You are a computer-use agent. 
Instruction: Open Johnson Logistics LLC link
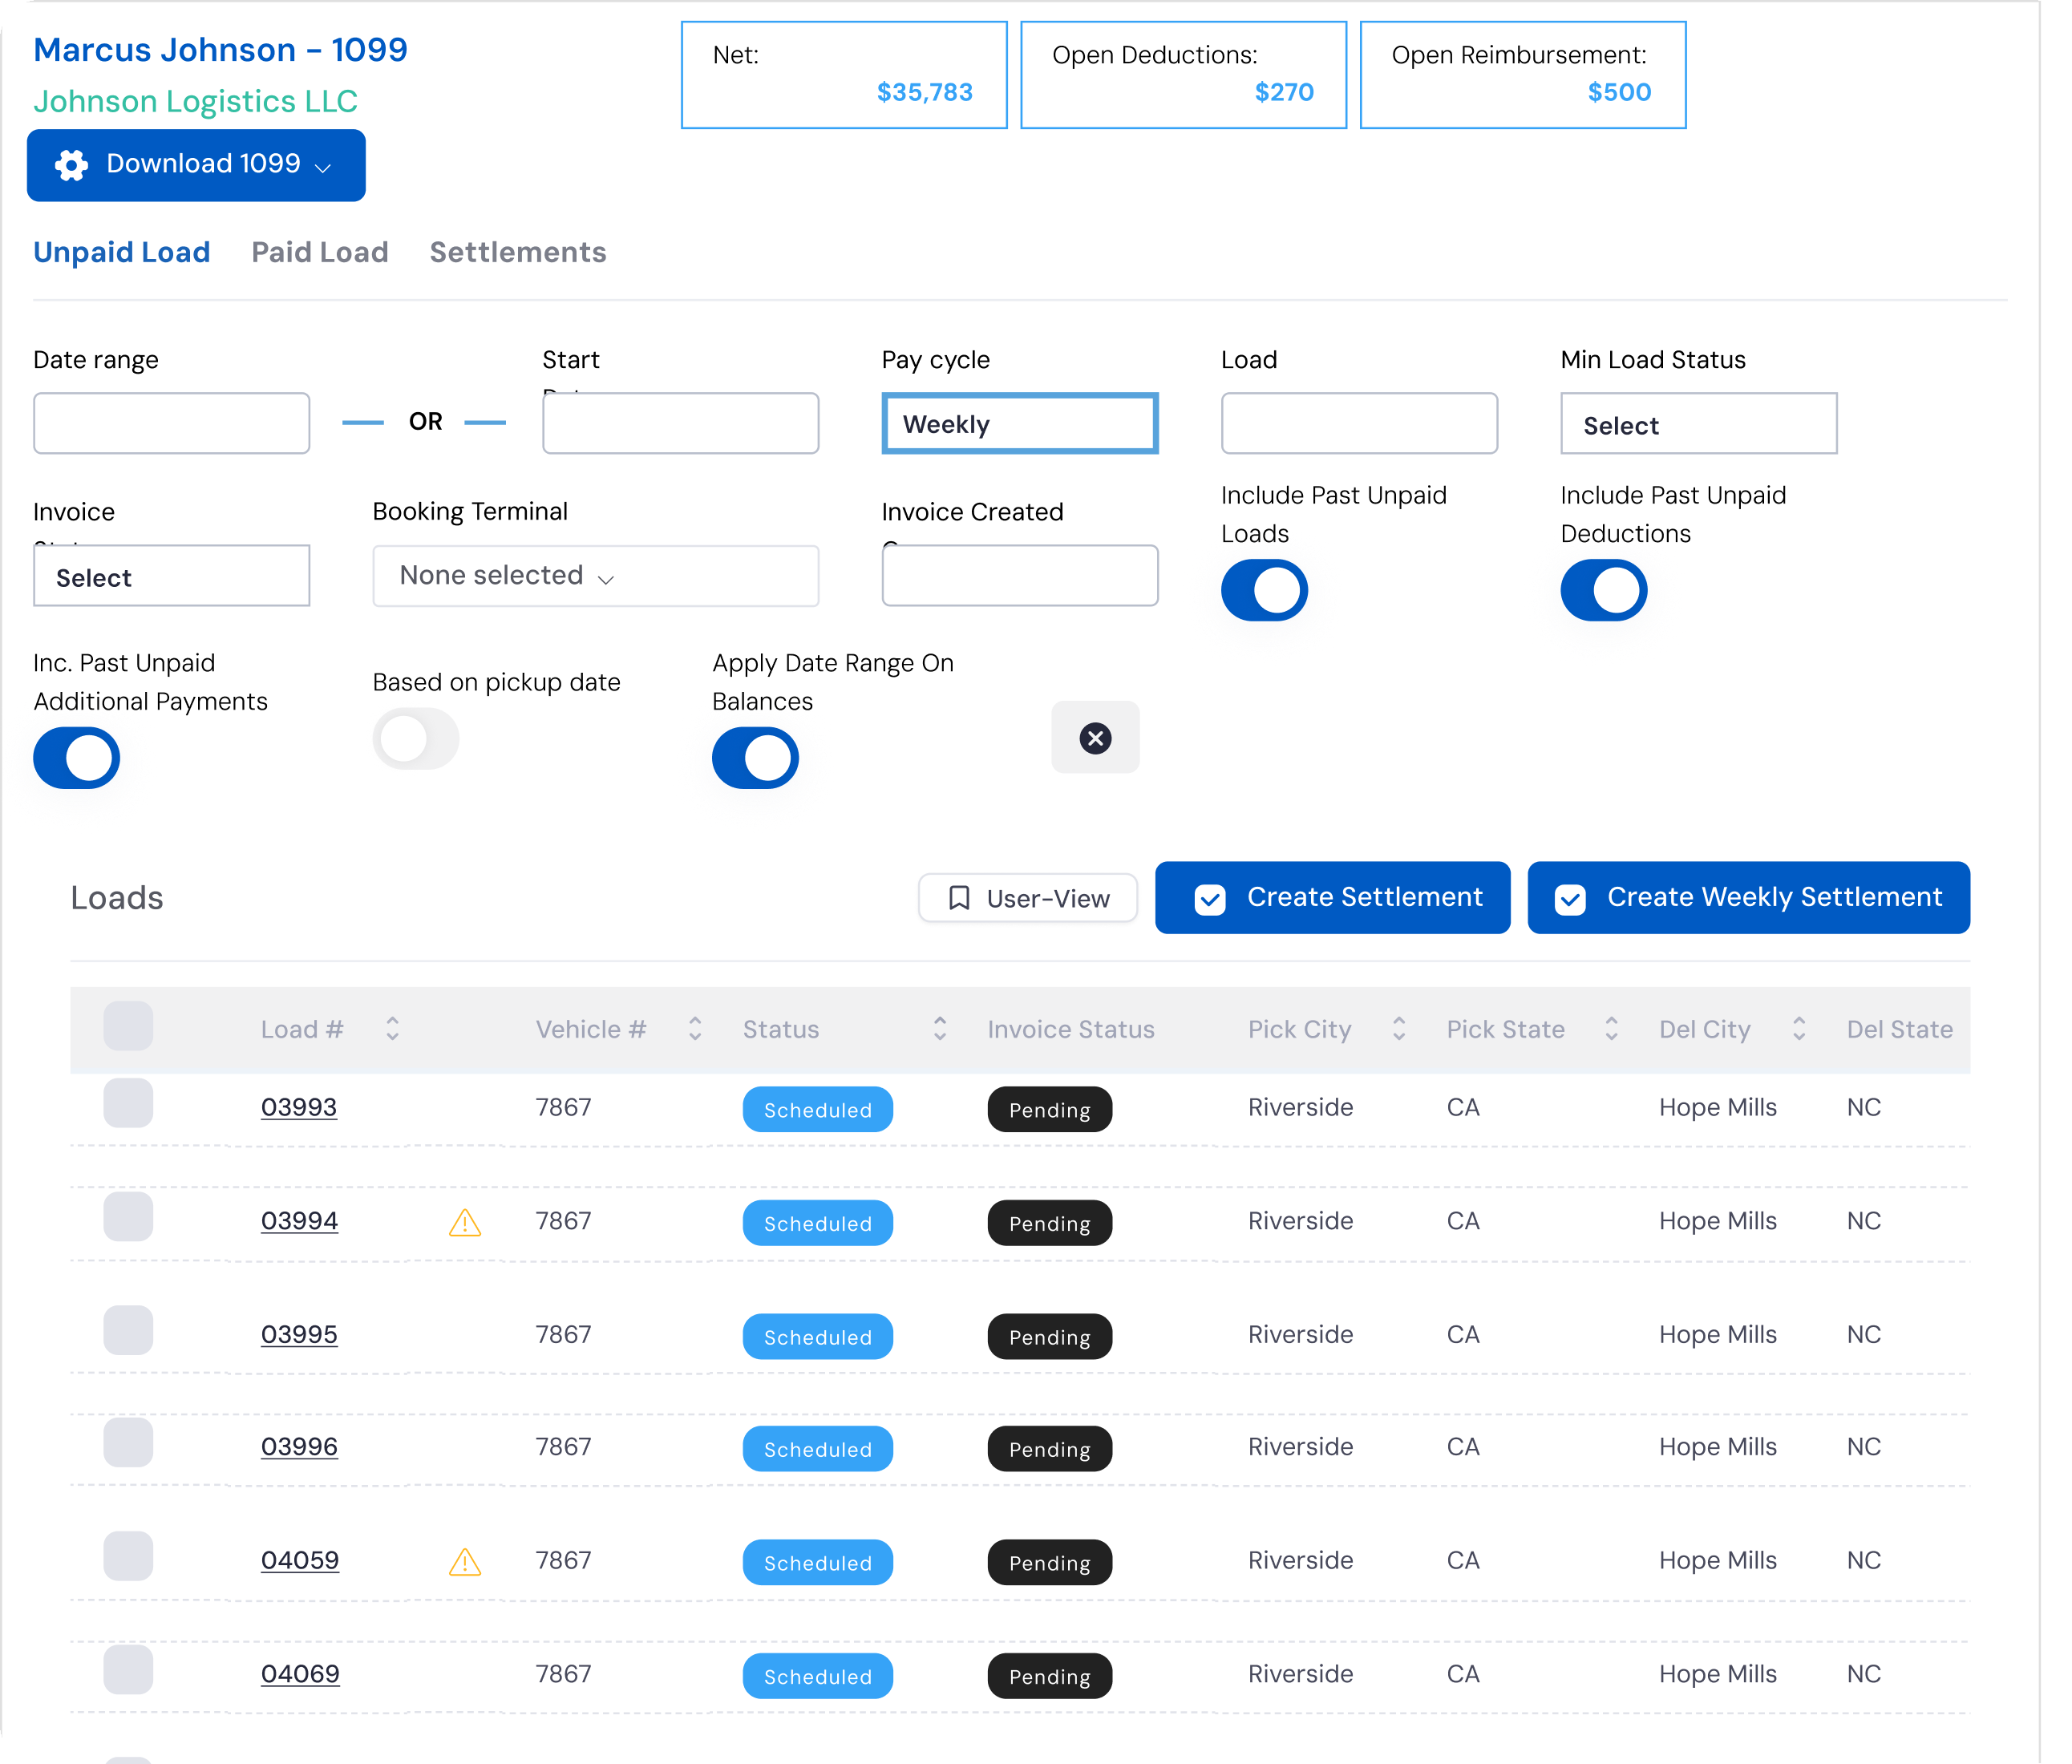pos(195,101)
